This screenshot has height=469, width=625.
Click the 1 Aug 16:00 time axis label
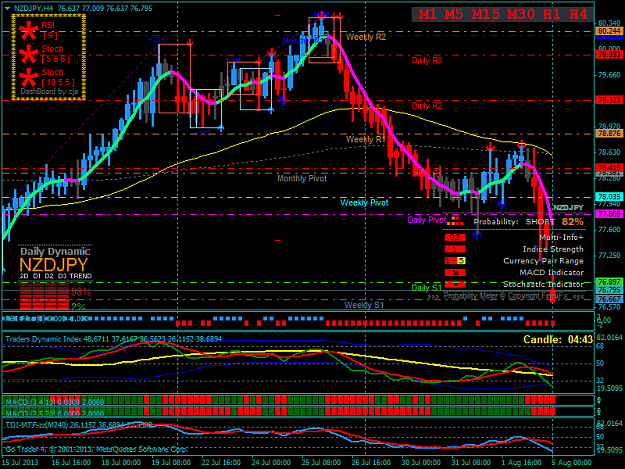(x=521, y=463)
